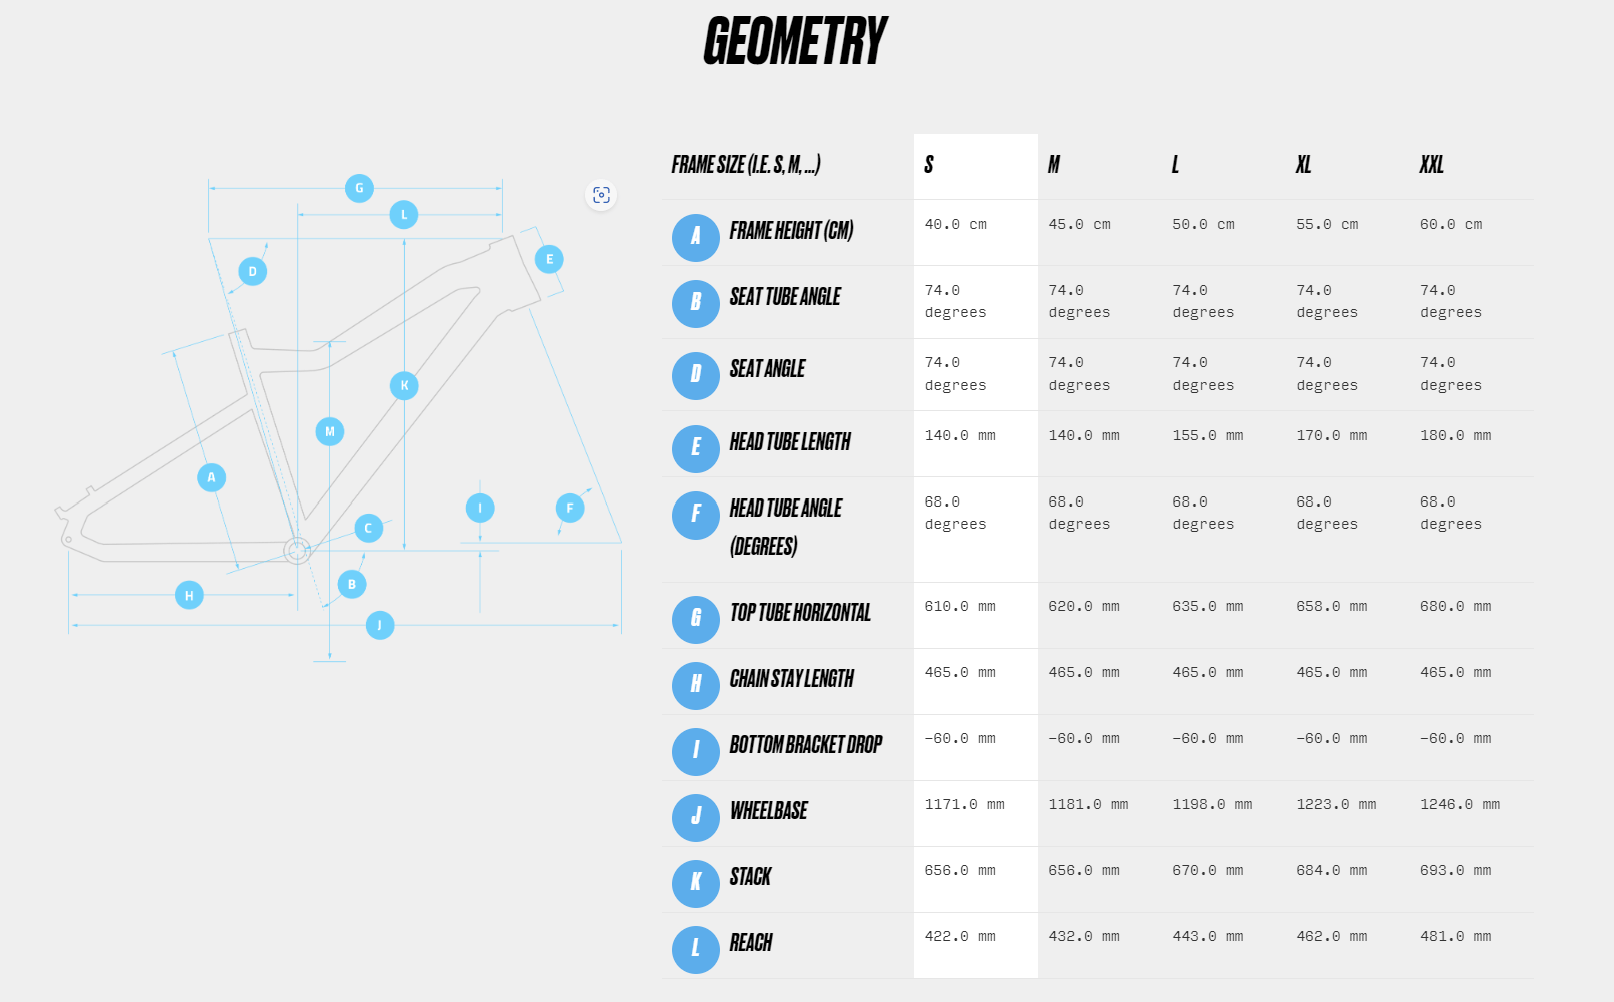Click the Bottom Bracket Drop row label
Viewport: 1614px width, 1002px height.
(805, 745)
